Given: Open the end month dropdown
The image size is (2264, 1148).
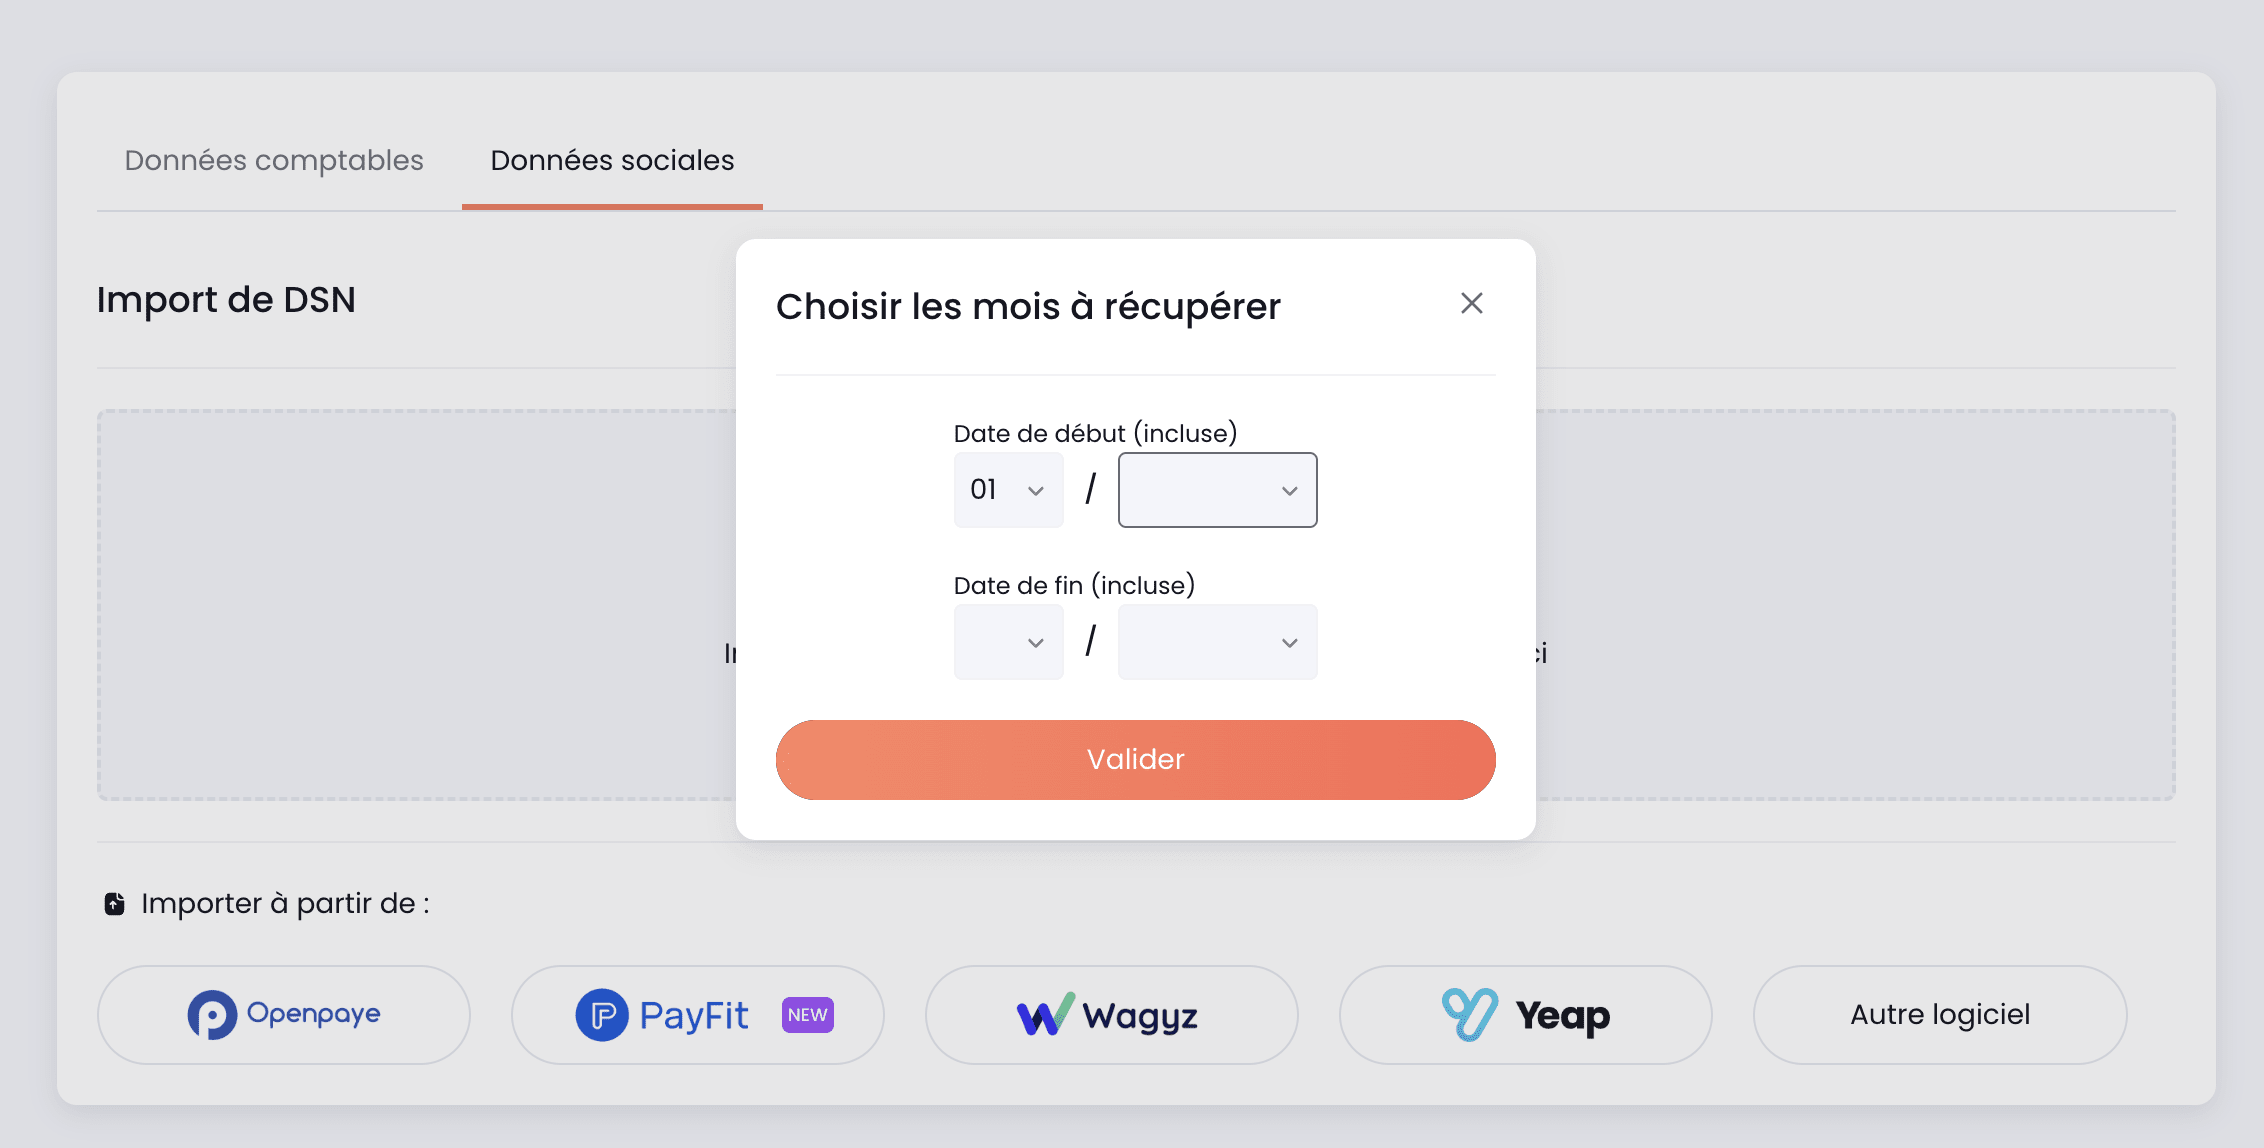Looking at the screenshot, I should [1217, 642].
